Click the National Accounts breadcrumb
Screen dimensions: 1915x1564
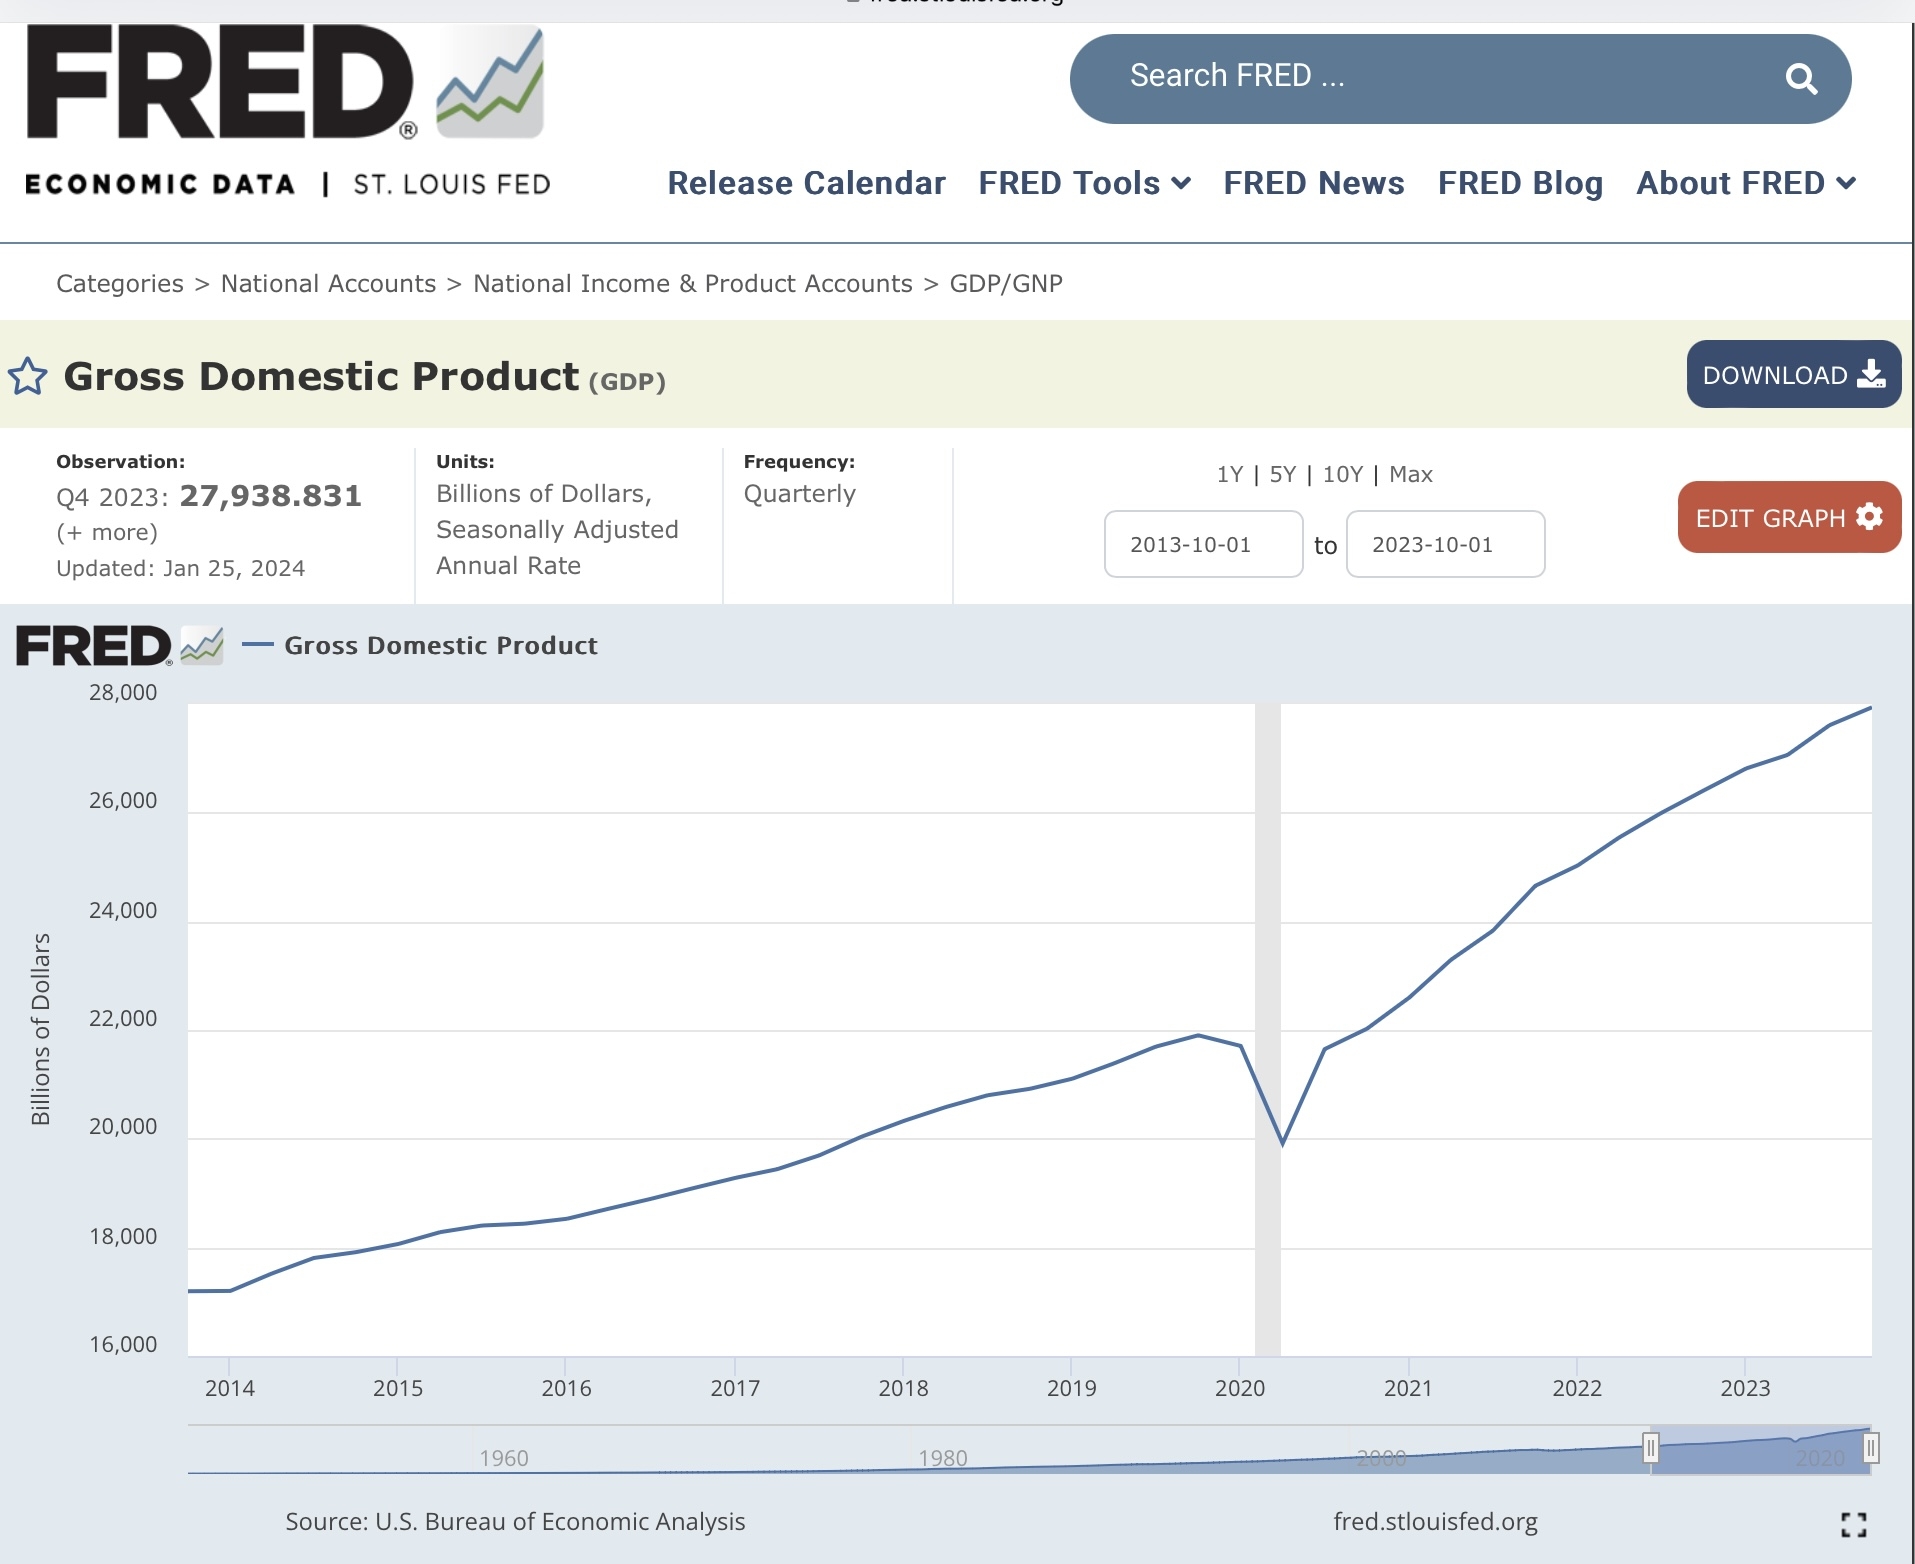click(328, 284)
